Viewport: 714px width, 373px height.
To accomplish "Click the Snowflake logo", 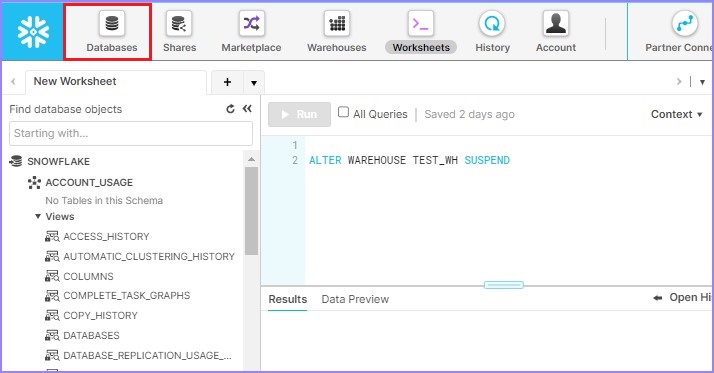I will coord(32,31).
